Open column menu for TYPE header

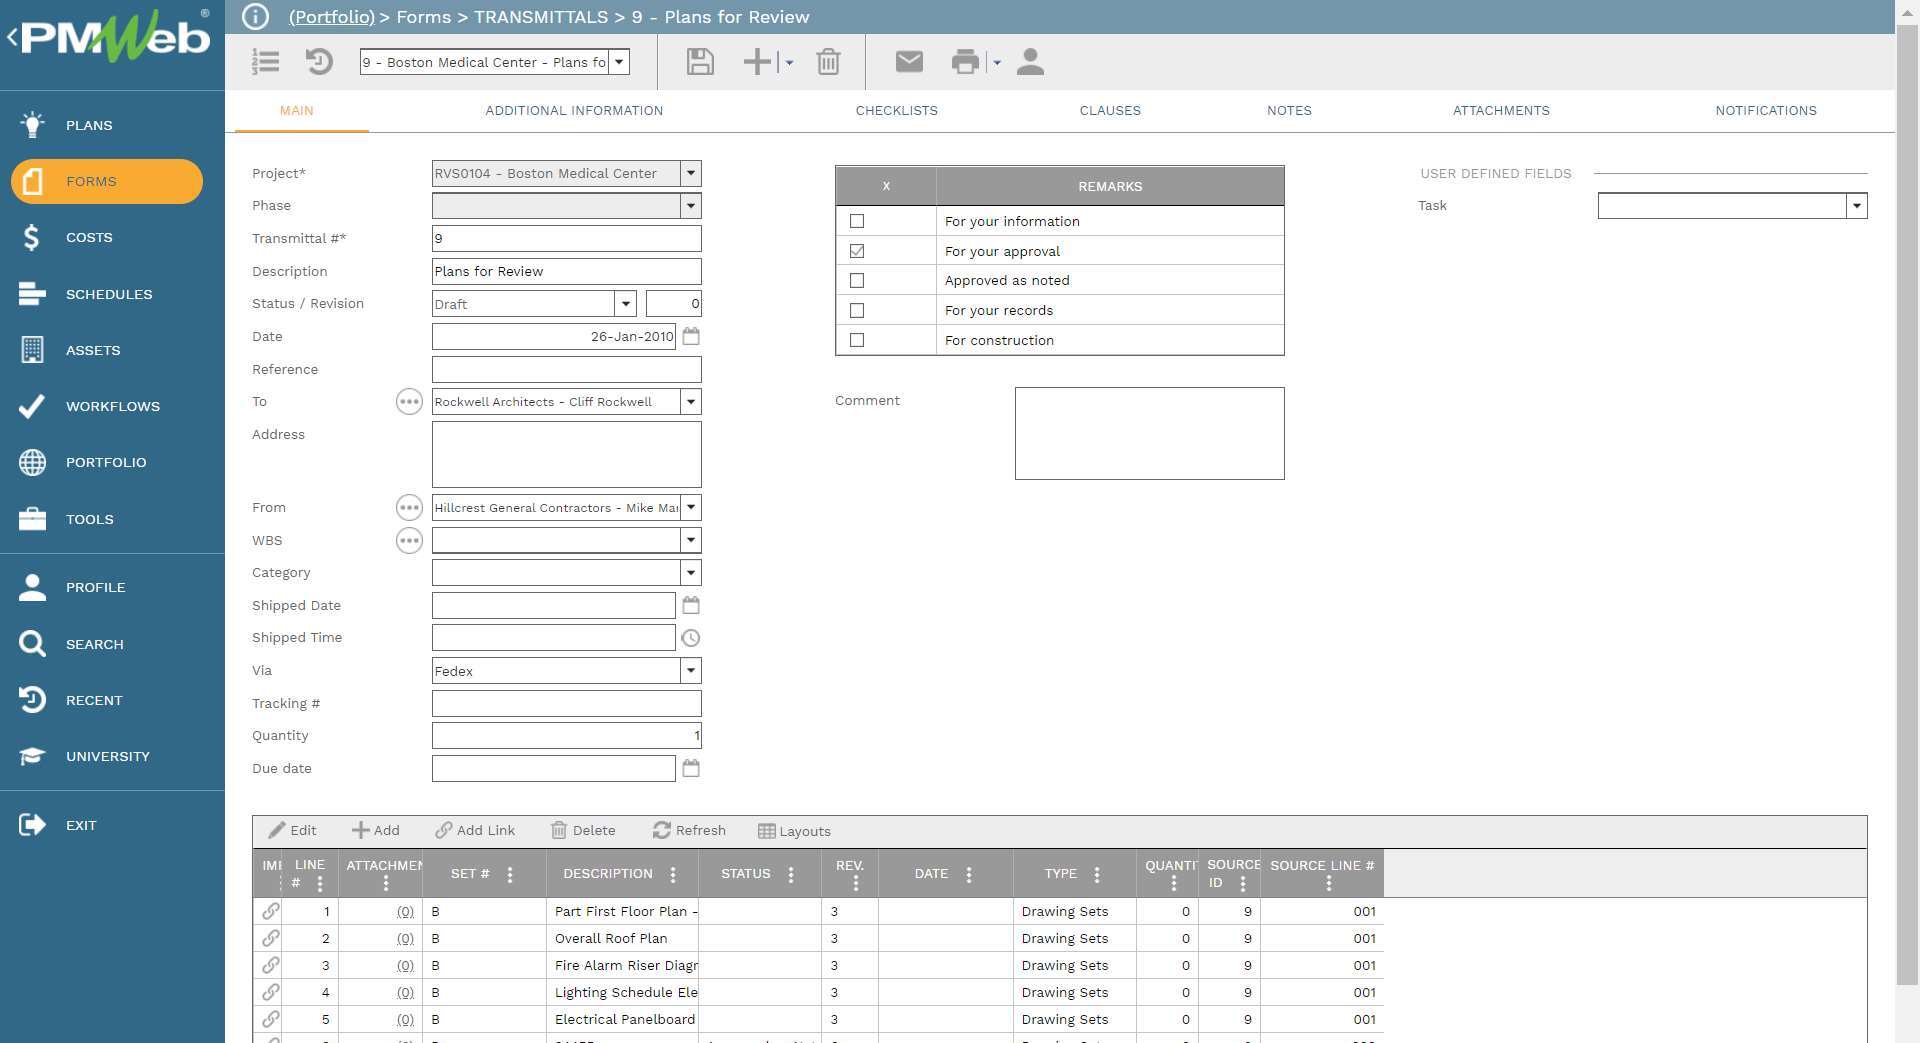click(1097, 875)
